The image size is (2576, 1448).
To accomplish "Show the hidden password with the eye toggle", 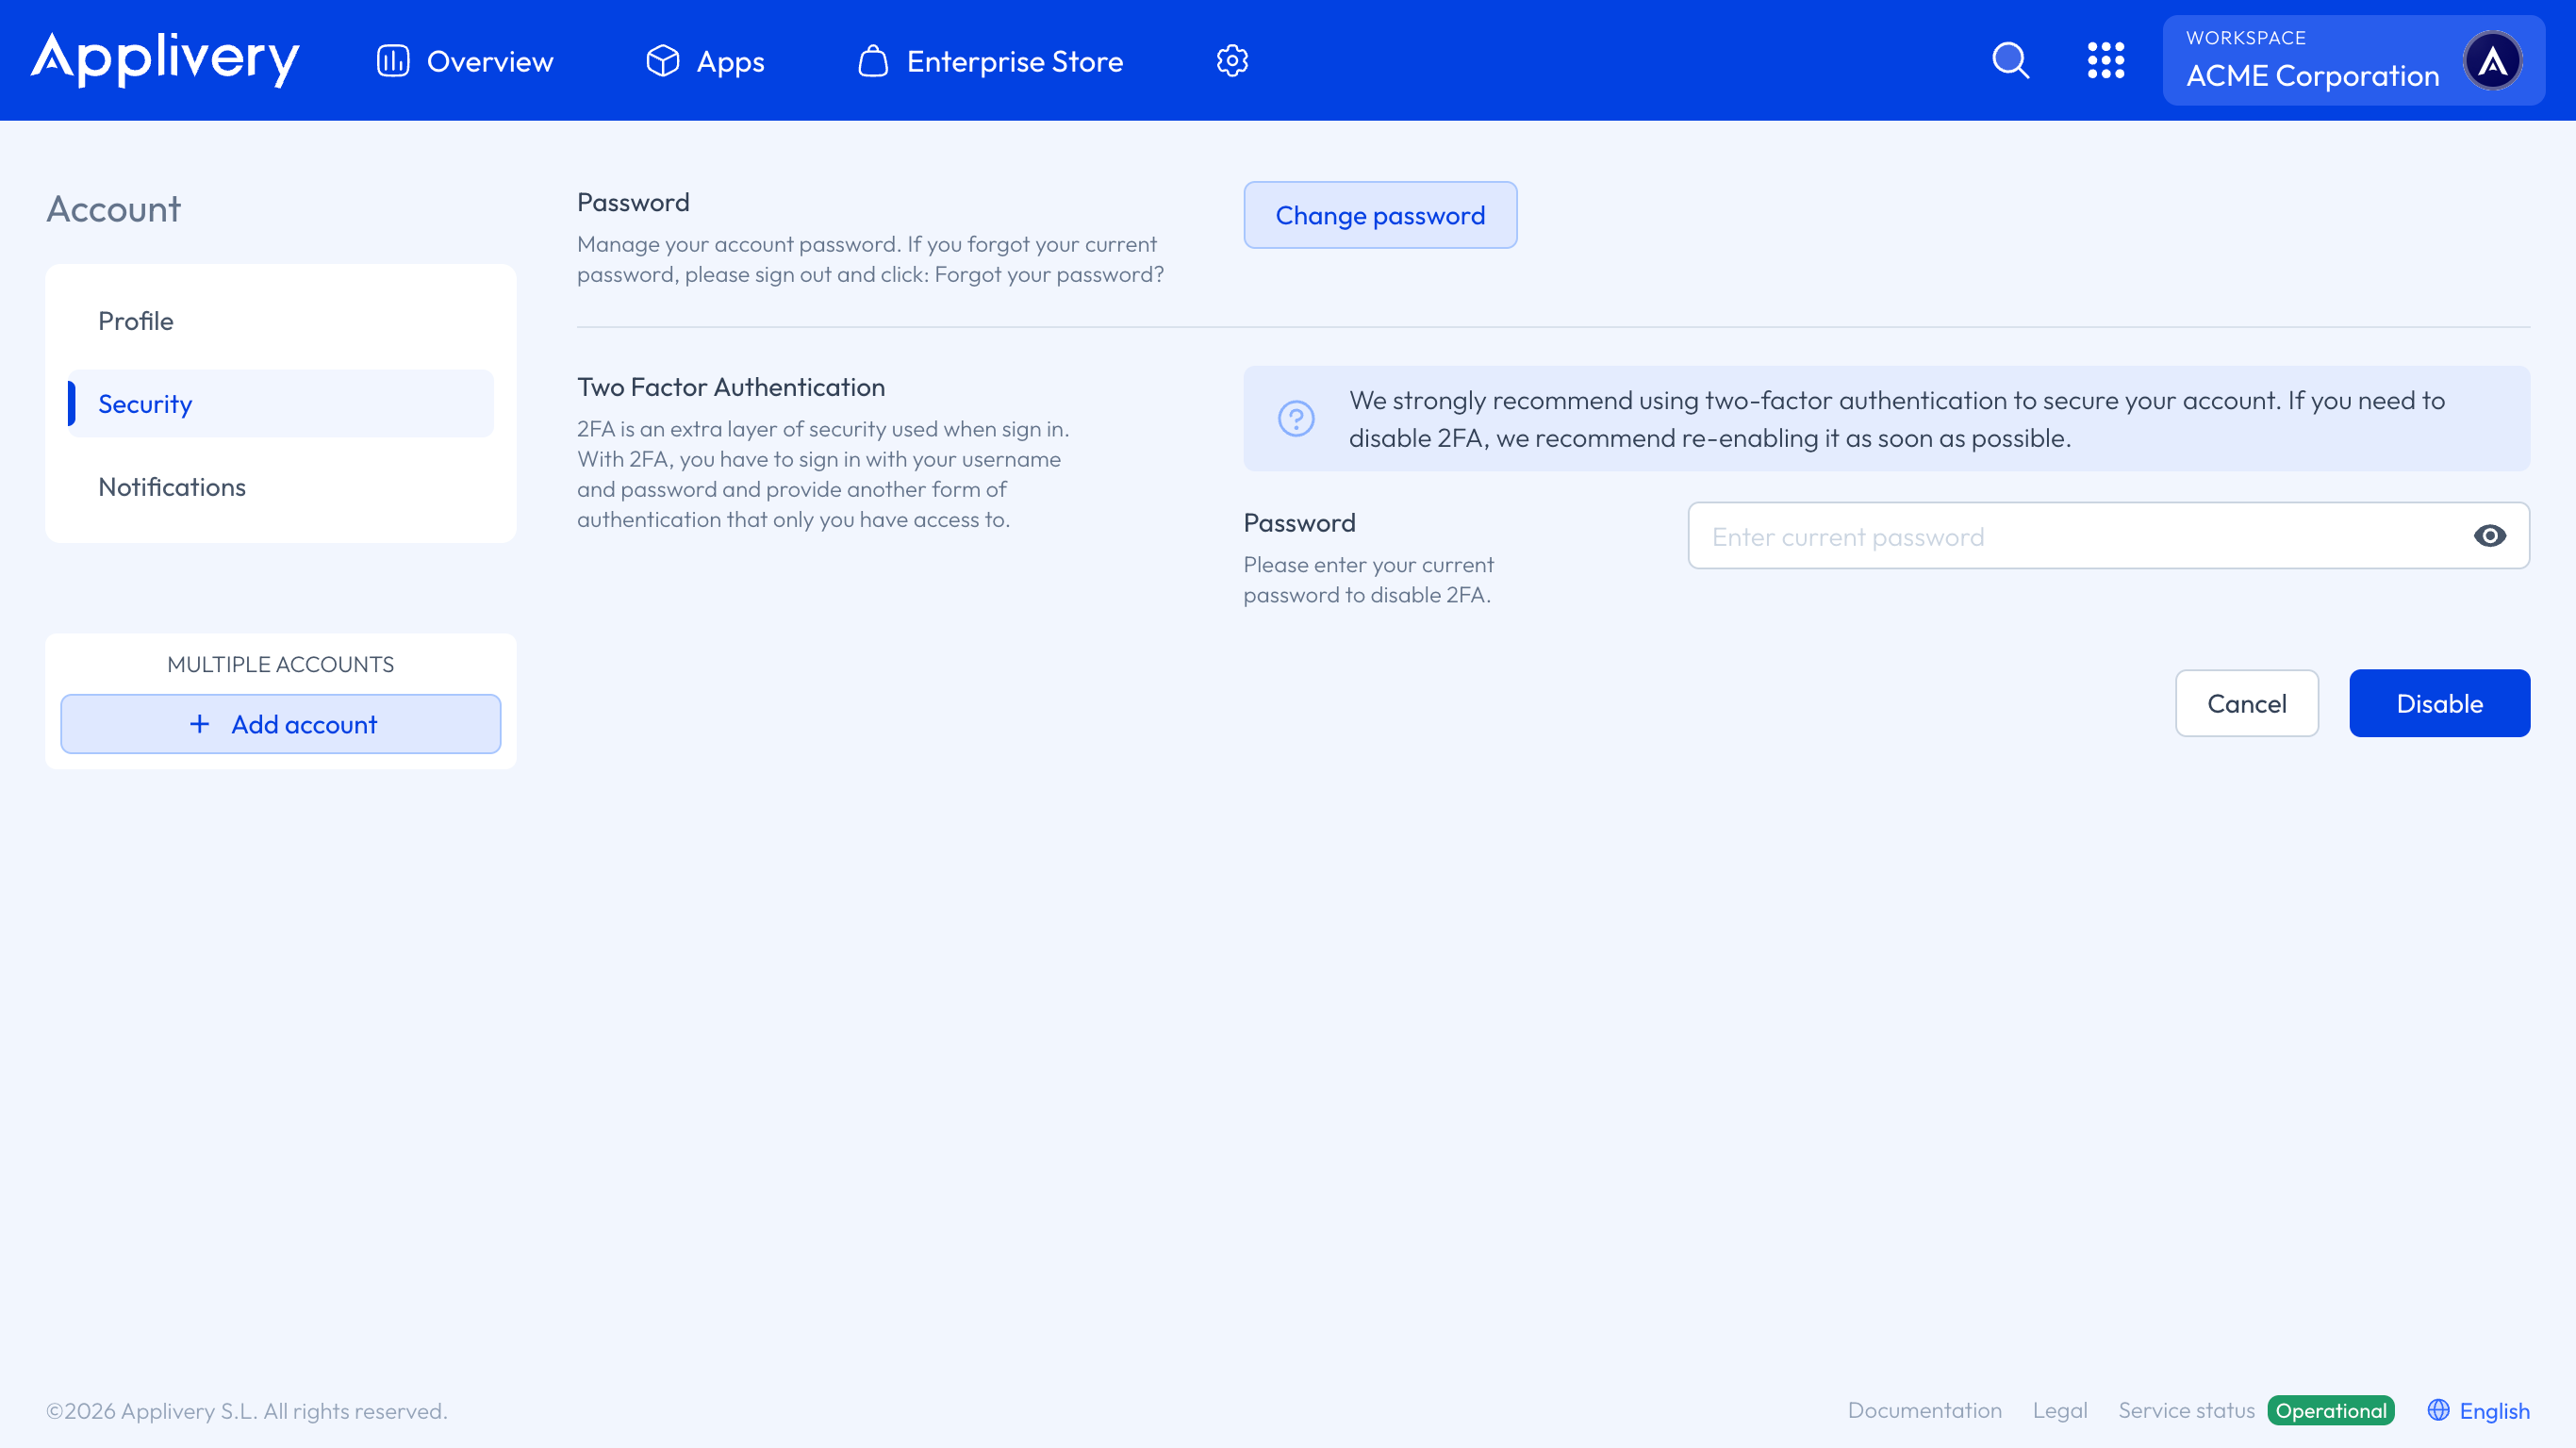I will coord(2490,535).
